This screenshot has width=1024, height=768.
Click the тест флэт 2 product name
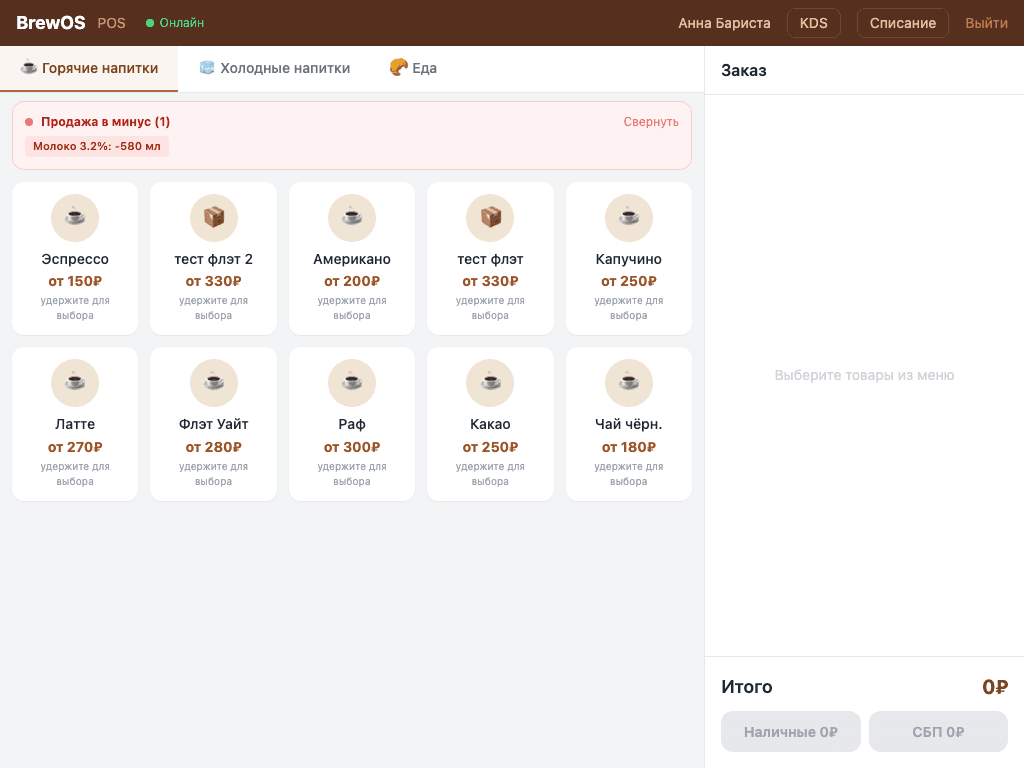(x=214, y=259)
